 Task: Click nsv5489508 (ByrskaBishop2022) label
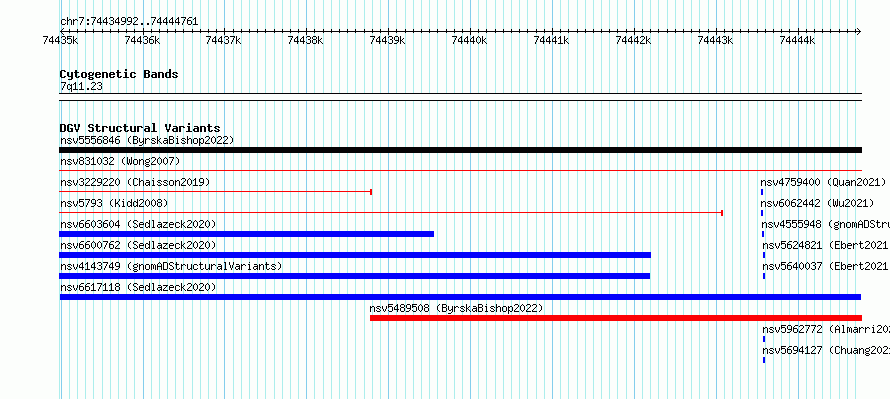click(456, 308)
